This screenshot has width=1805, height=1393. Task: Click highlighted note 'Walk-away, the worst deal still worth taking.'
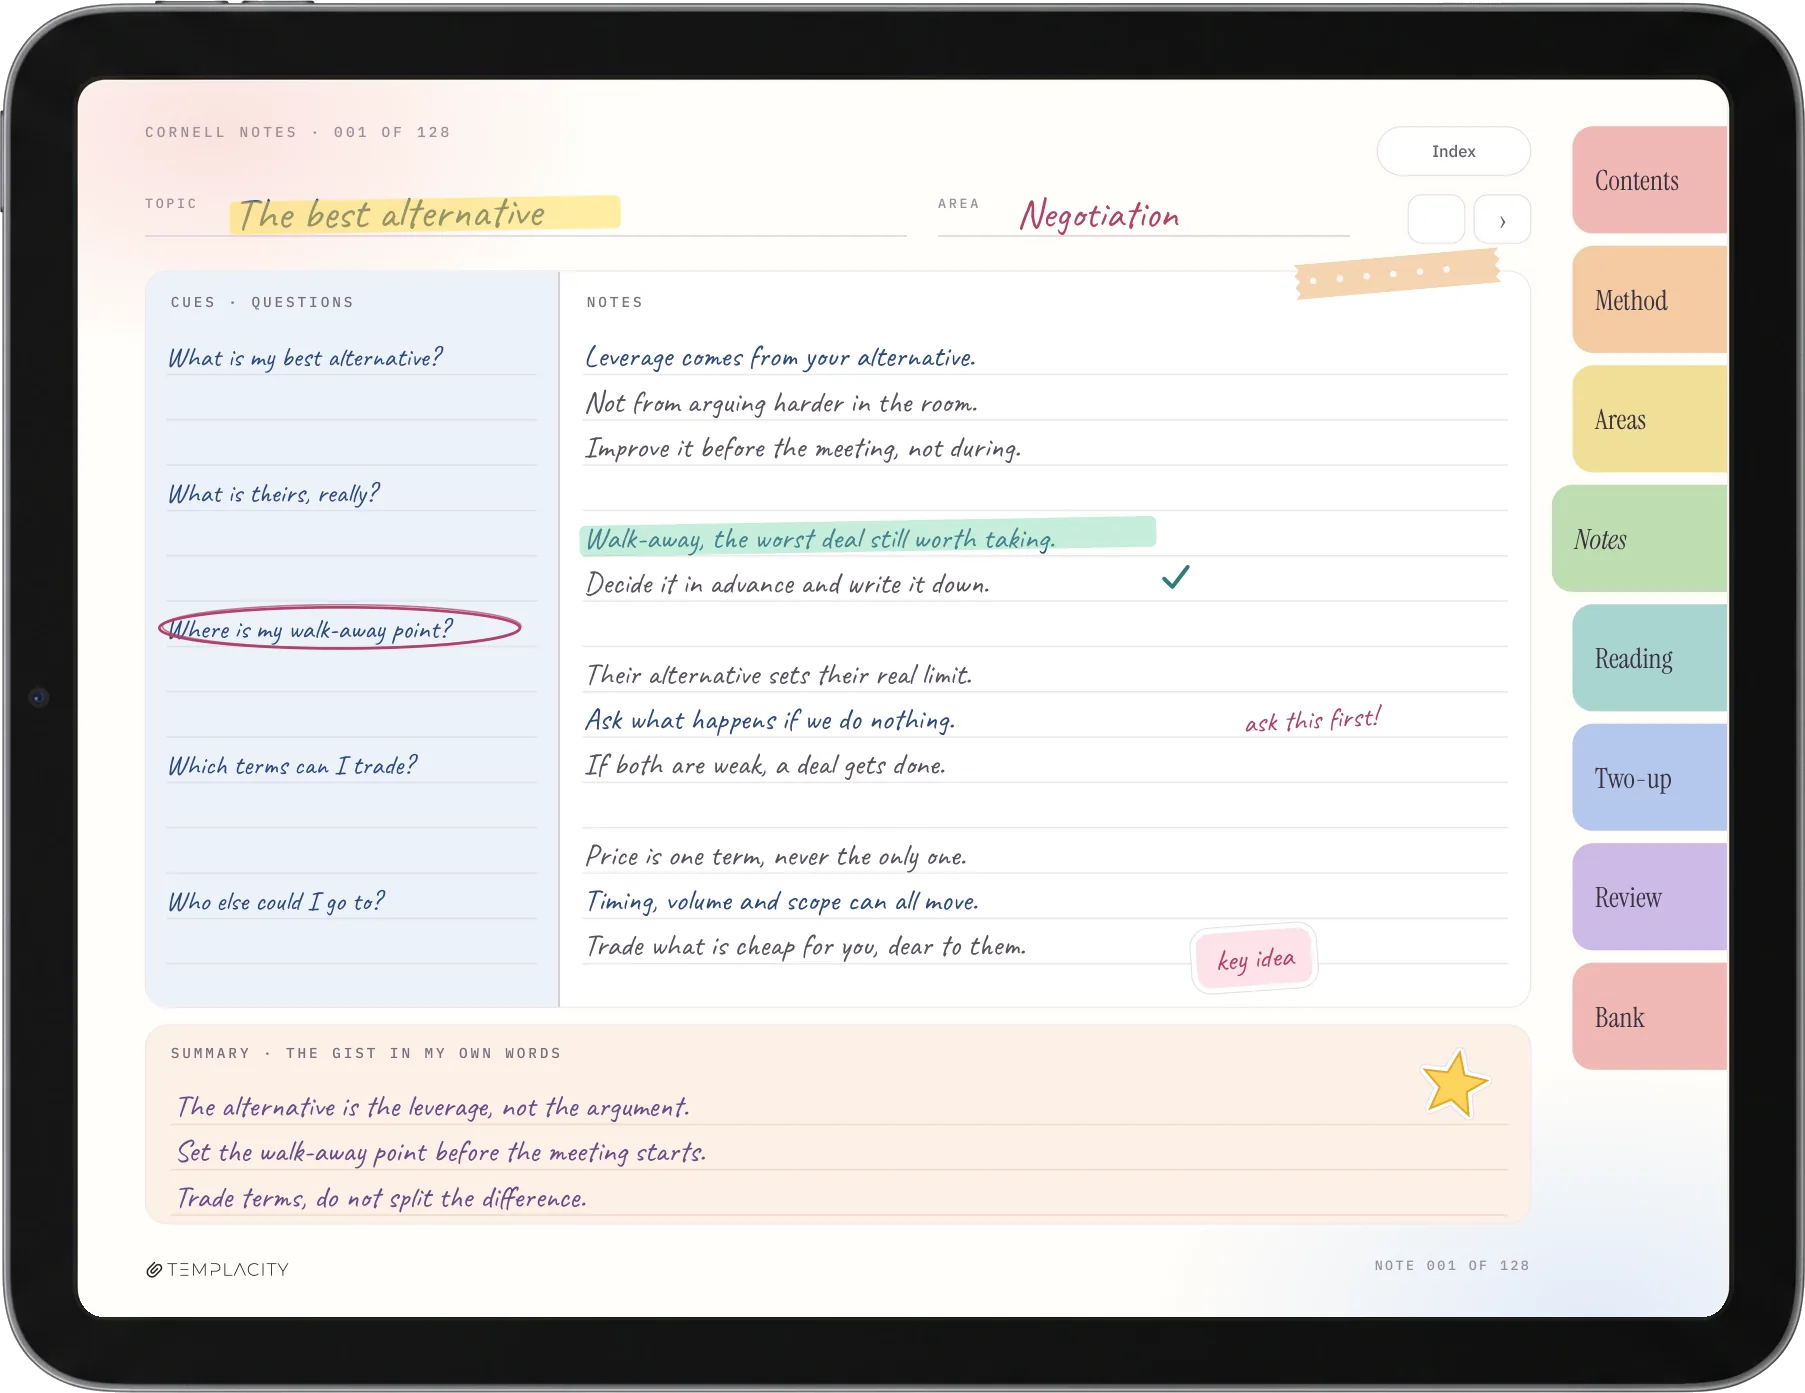[x=867, y=537]
